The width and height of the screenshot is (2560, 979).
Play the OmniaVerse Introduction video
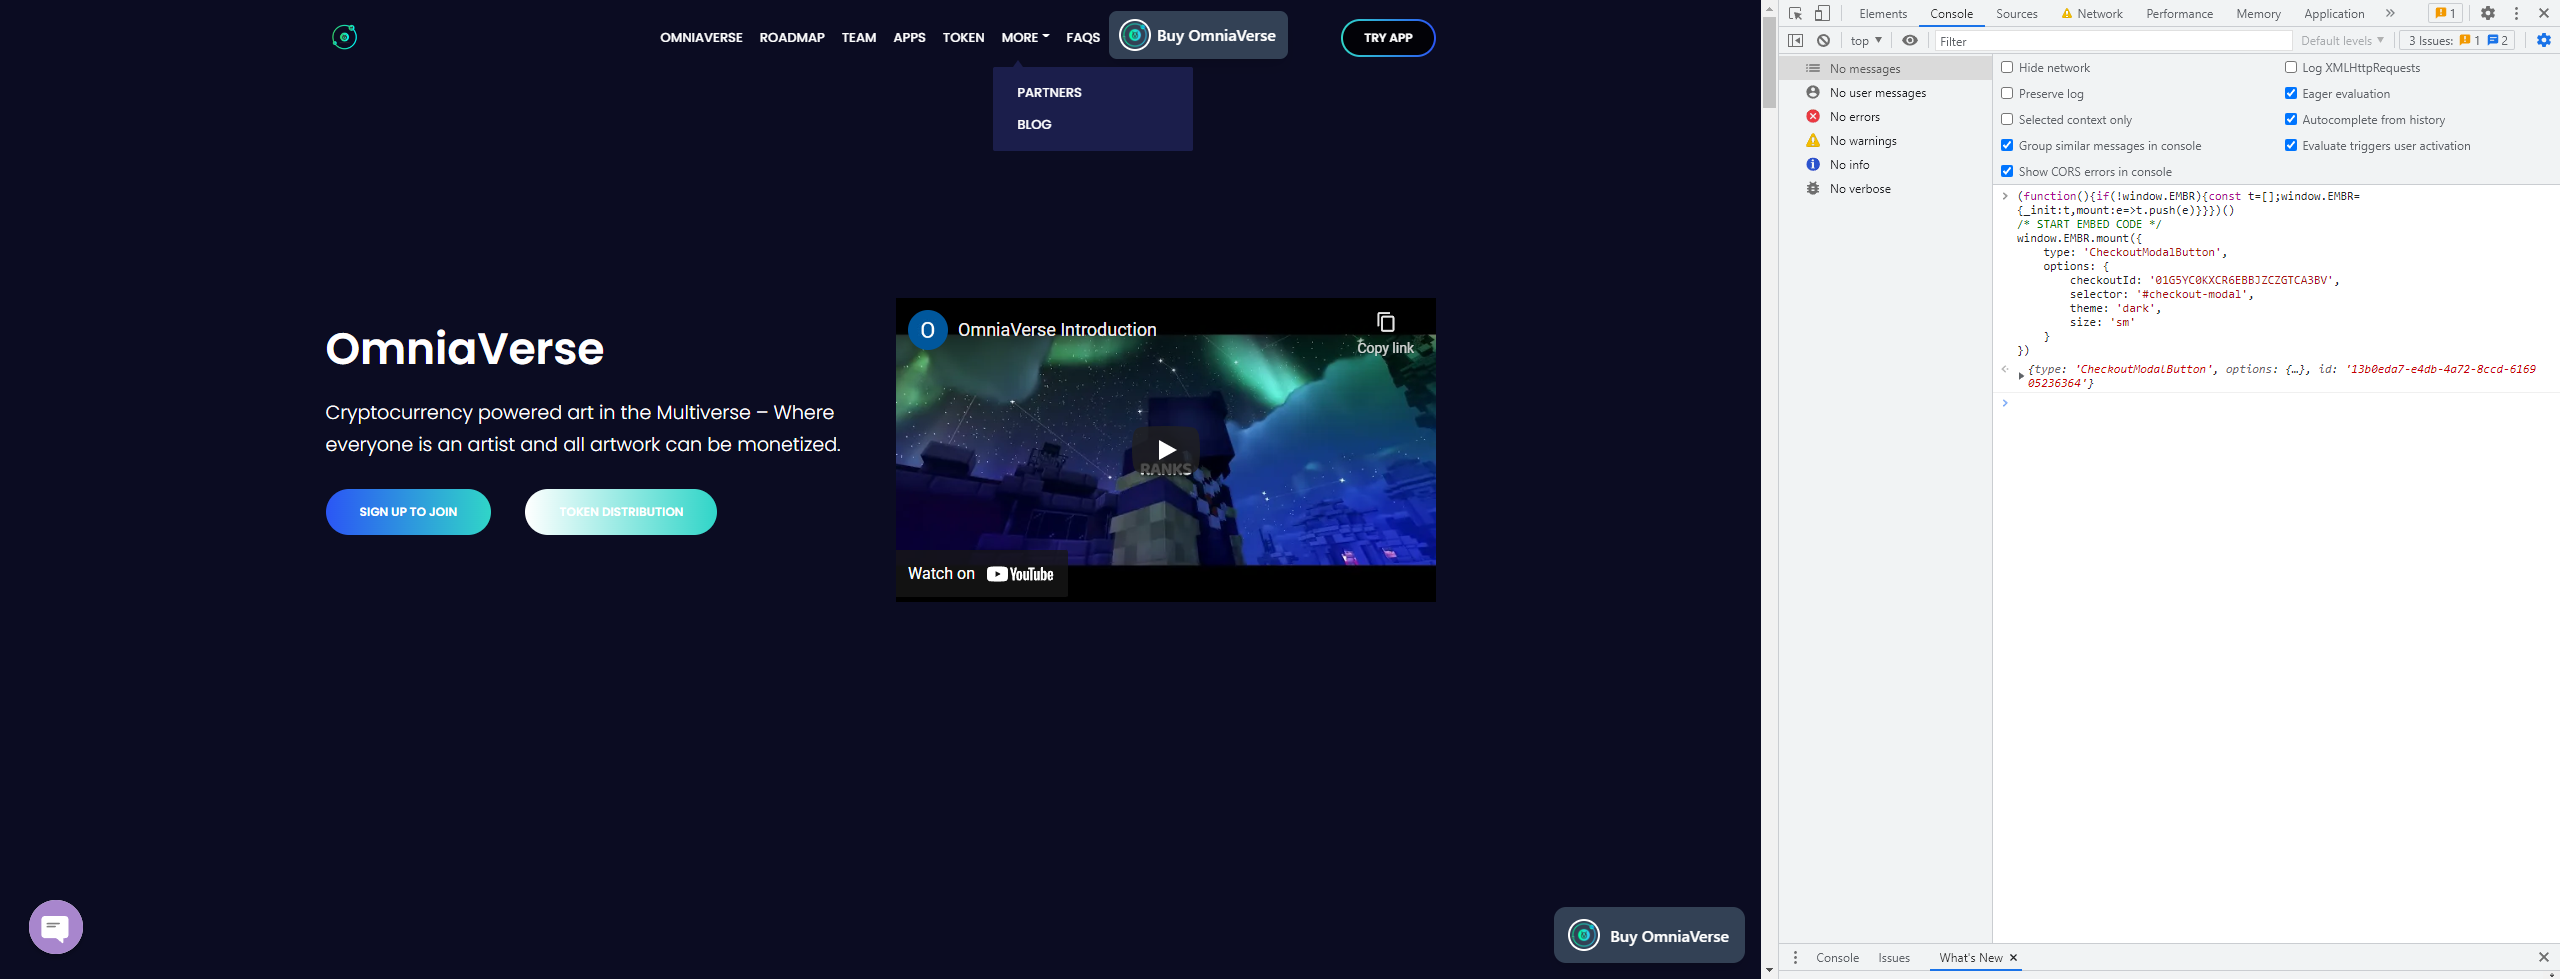point(1166,450)
